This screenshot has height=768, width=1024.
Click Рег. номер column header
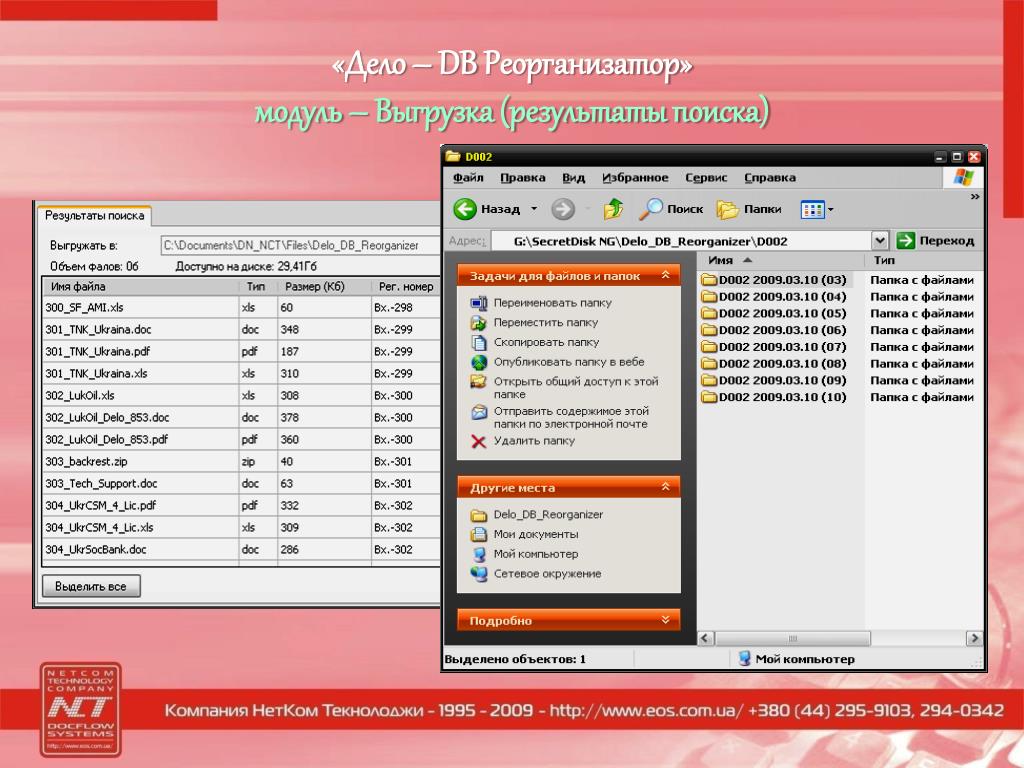pyautogui.click(x=406, y=287)
